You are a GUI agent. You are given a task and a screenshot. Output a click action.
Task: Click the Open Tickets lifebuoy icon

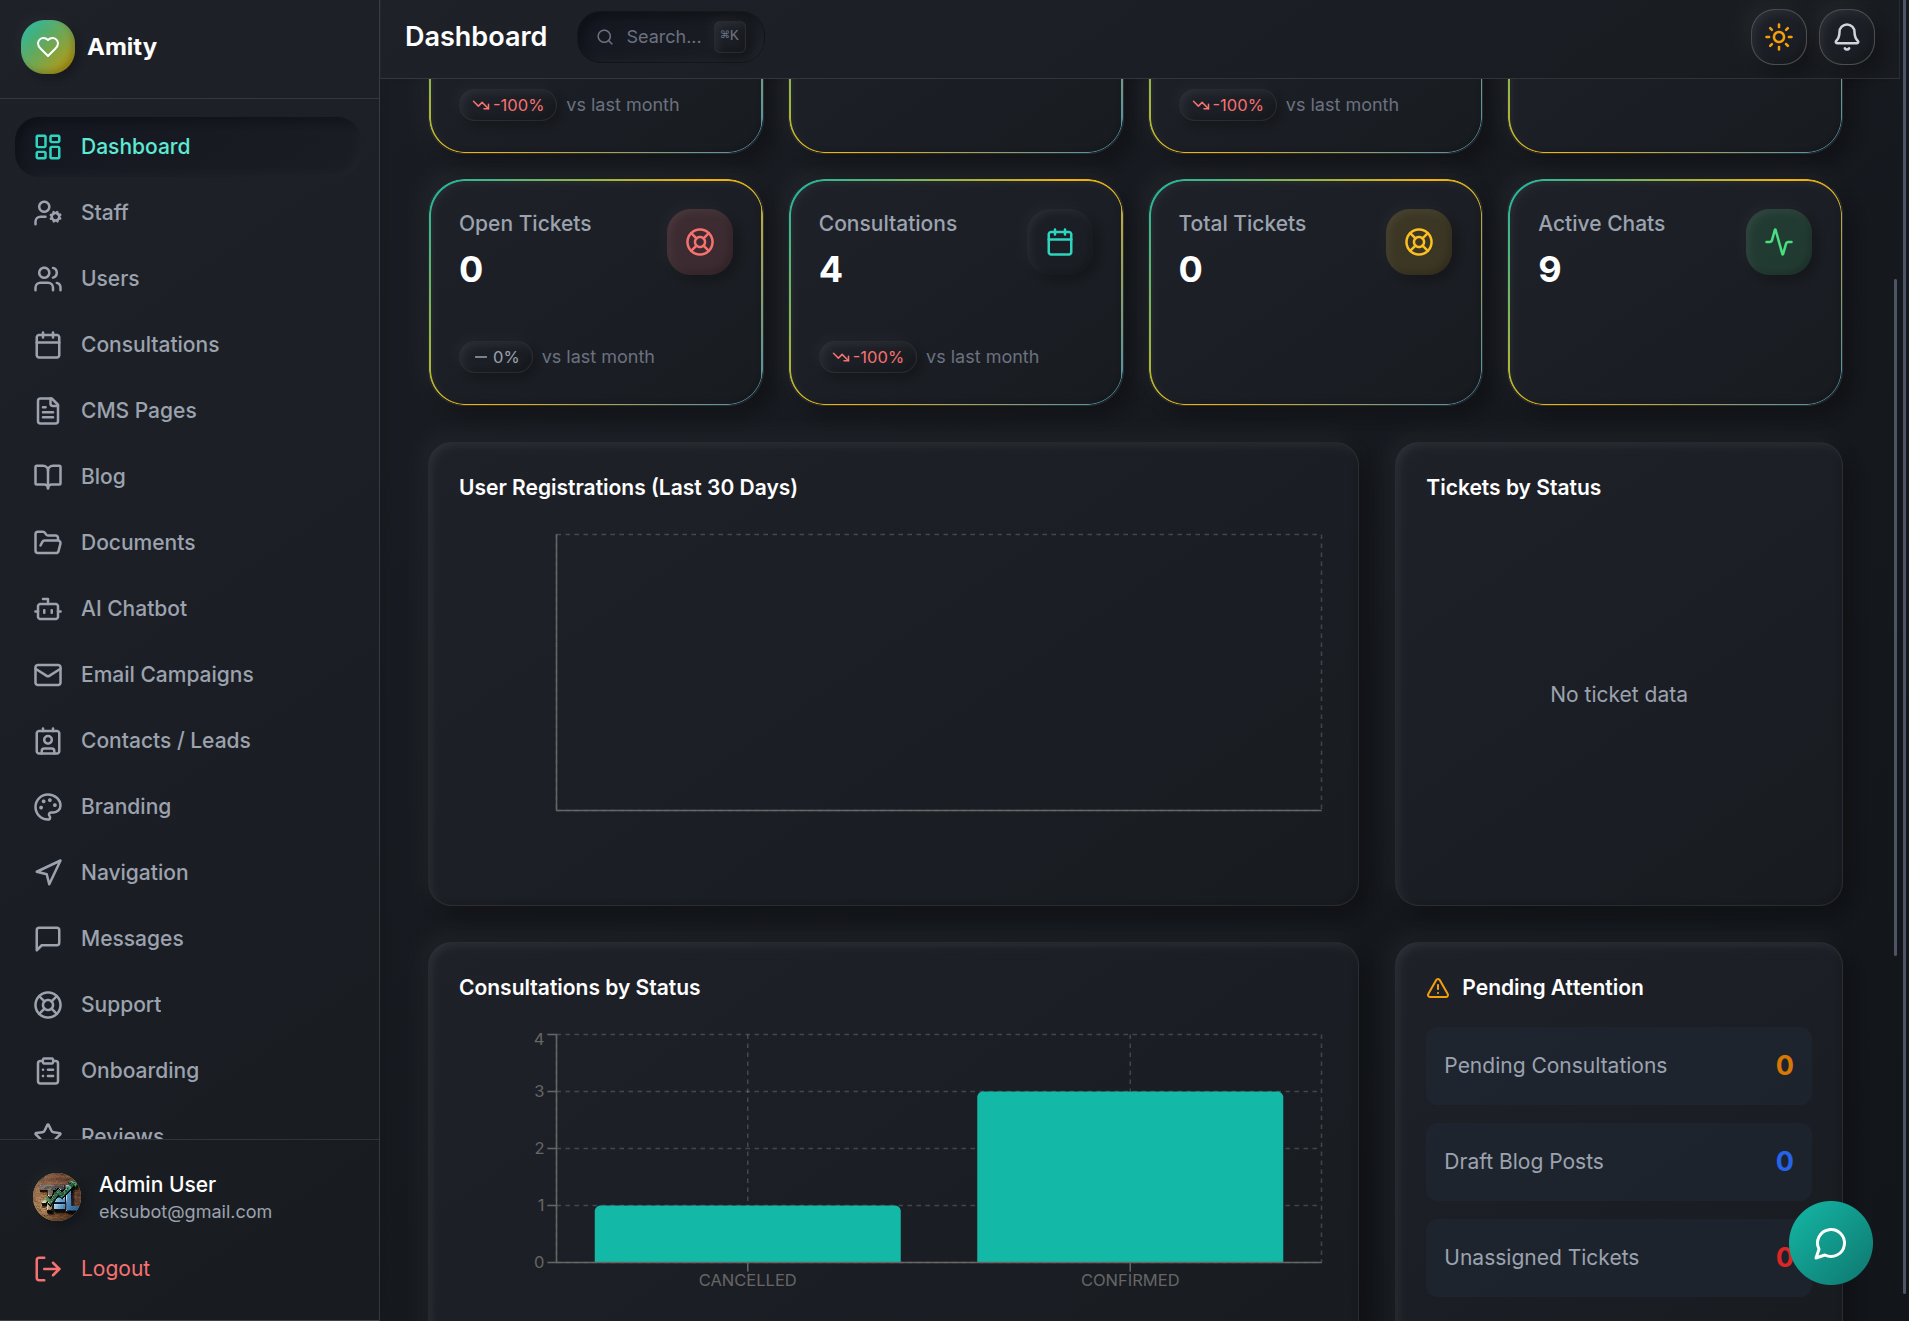pyautogui.click(x=700, y=242)
